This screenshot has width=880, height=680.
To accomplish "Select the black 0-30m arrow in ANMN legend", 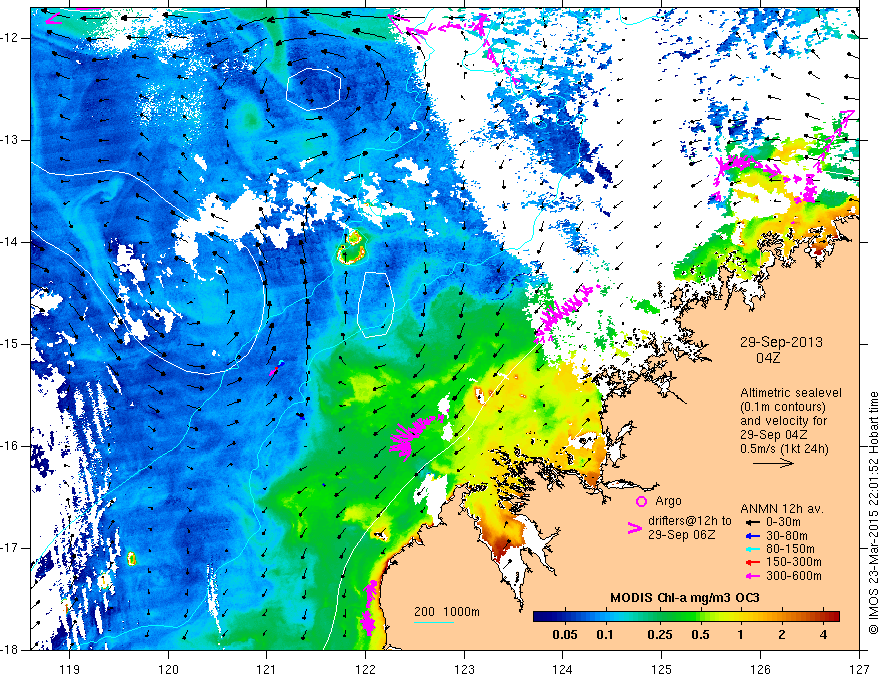I will 752,522.
